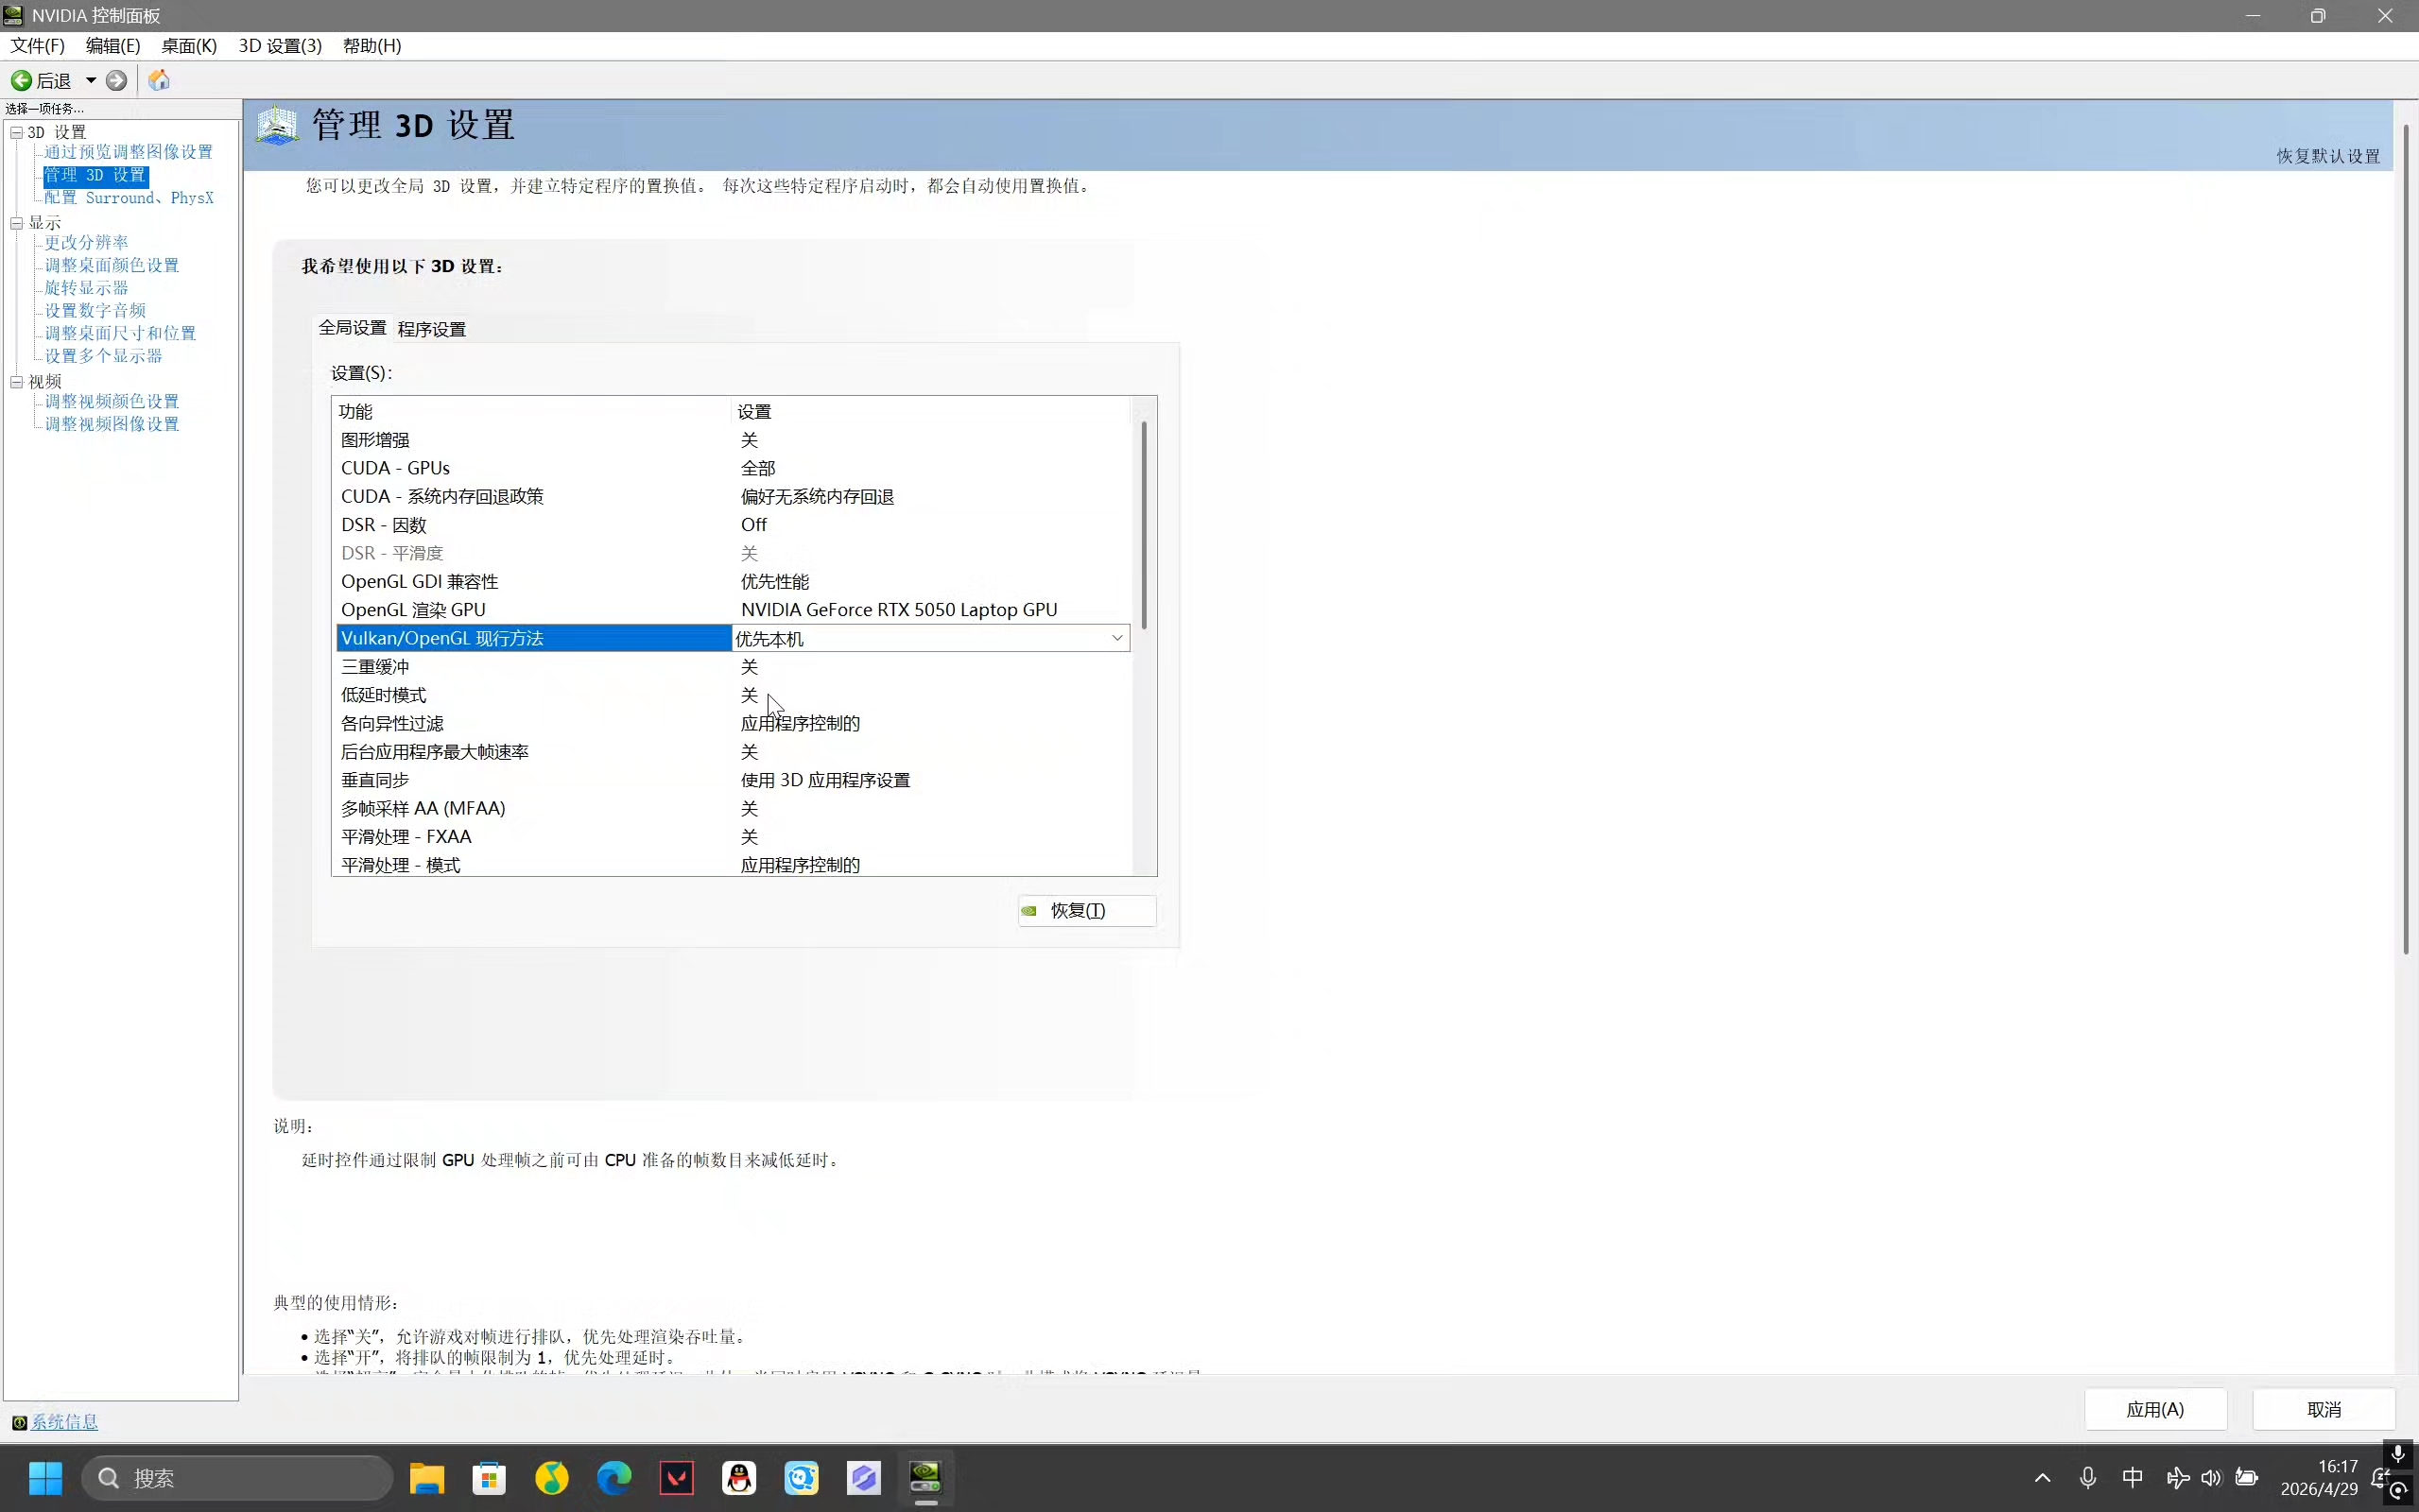
Task: Select the OpenGL 渲染 GPU row
Action: [x=733, y=610]
